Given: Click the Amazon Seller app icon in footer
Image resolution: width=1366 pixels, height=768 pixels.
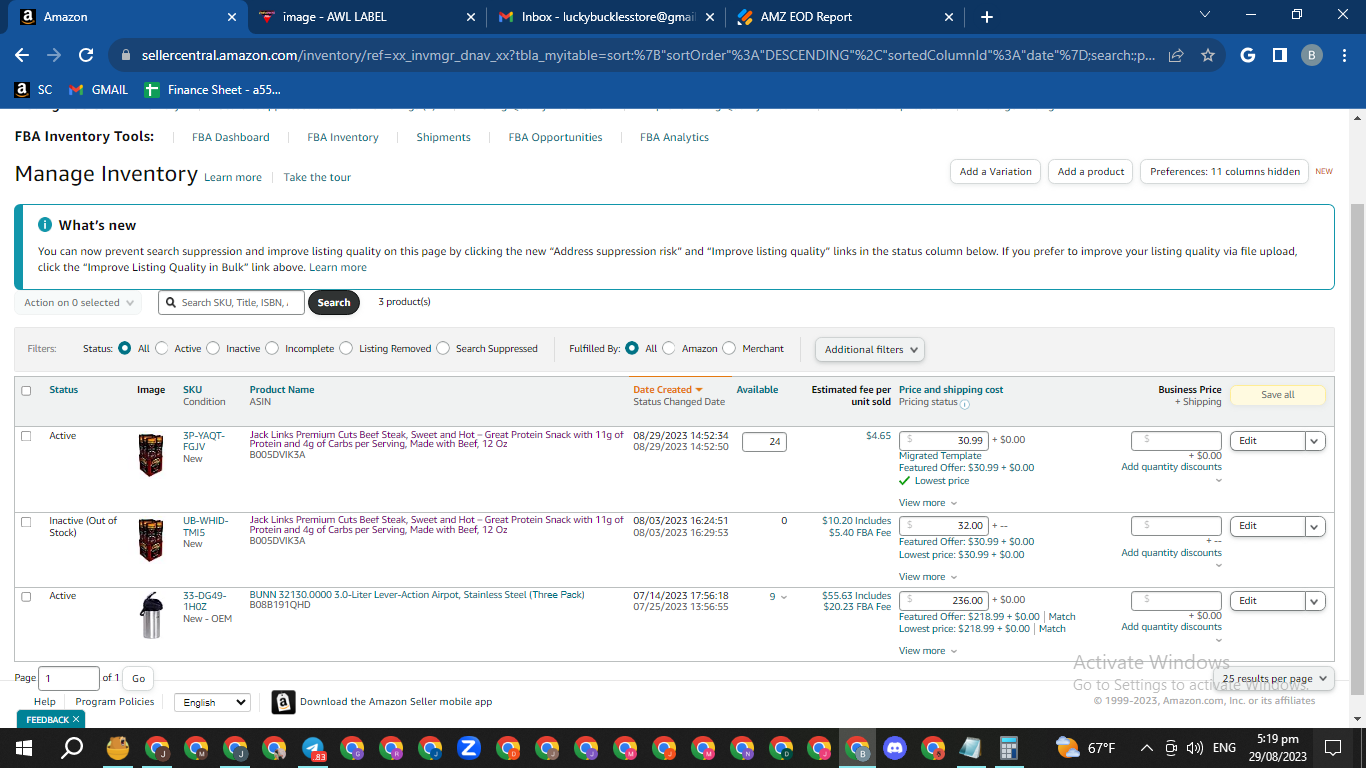Looking at the screenshot, I should [283, 702].
